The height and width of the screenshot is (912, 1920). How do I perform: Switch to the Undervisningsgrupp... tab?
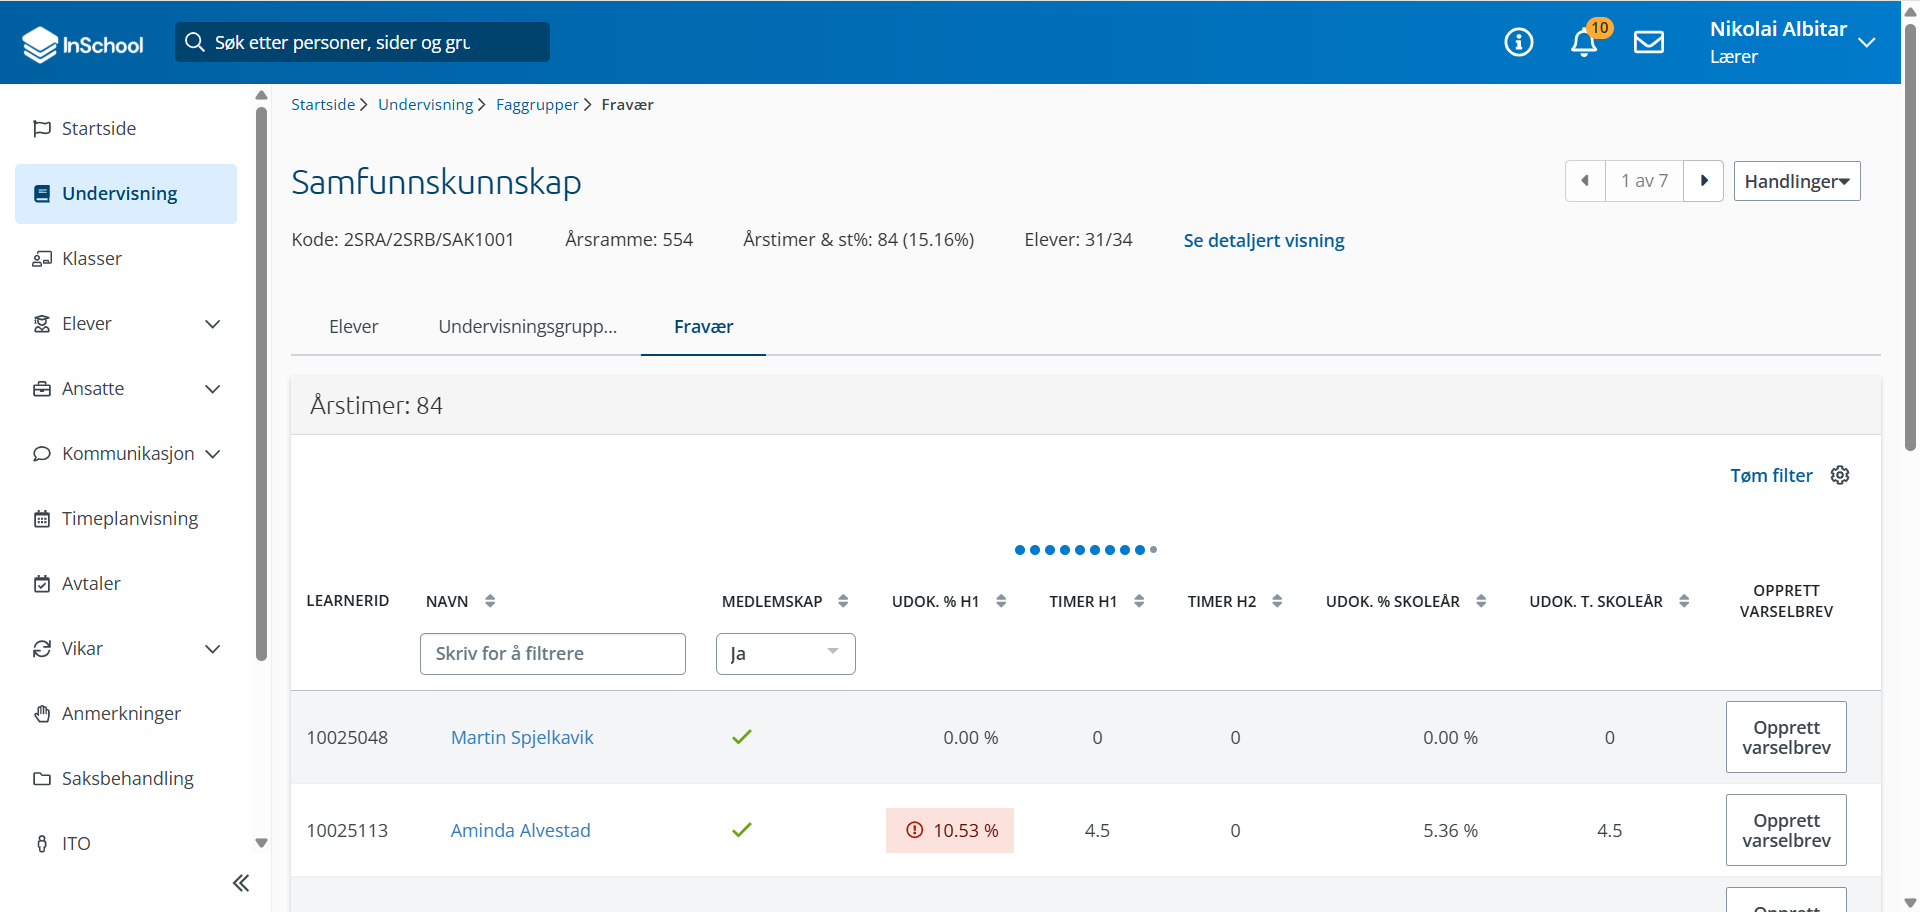tap(527, 326)
